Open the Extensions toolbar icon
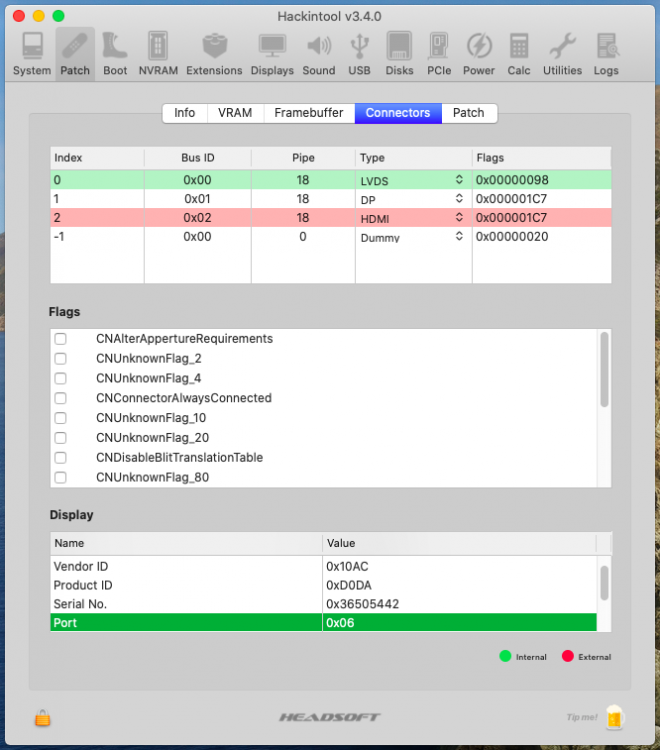 [x=214, y=53]
